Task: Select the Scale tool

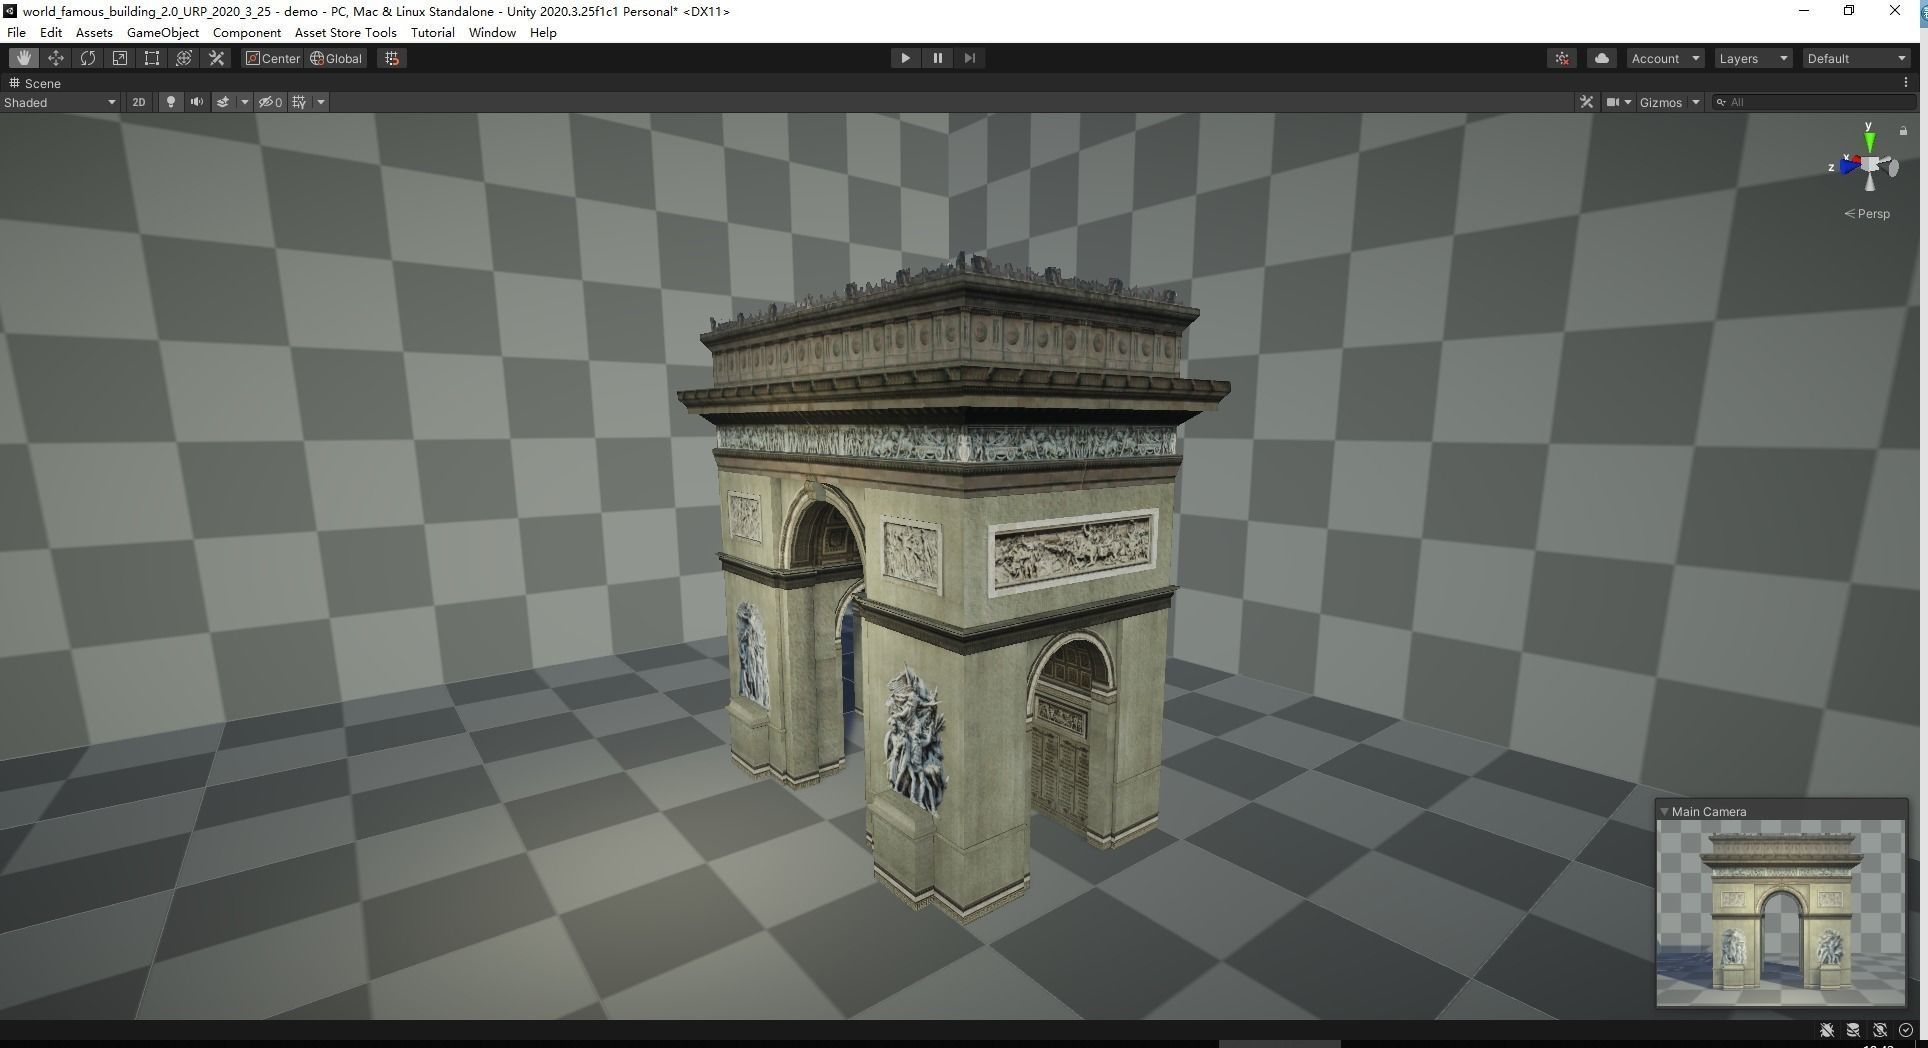Action: pos(120,58)
